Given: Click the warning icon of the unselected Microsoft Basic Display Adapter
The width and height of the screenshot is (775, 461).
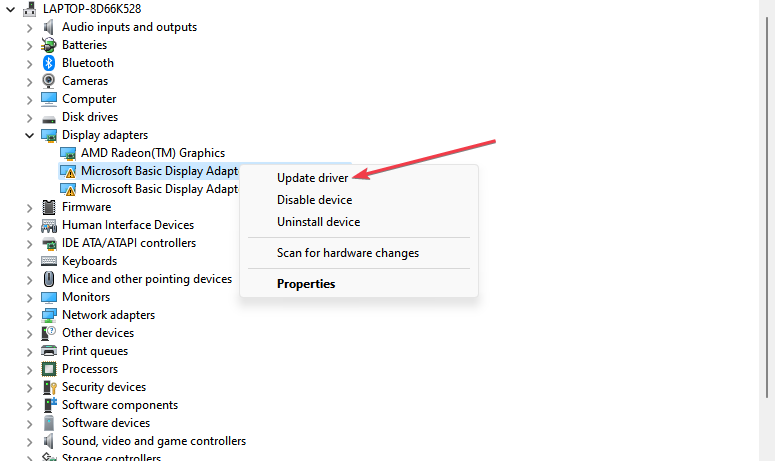Looking at the screenshot, I should [68, 189].
